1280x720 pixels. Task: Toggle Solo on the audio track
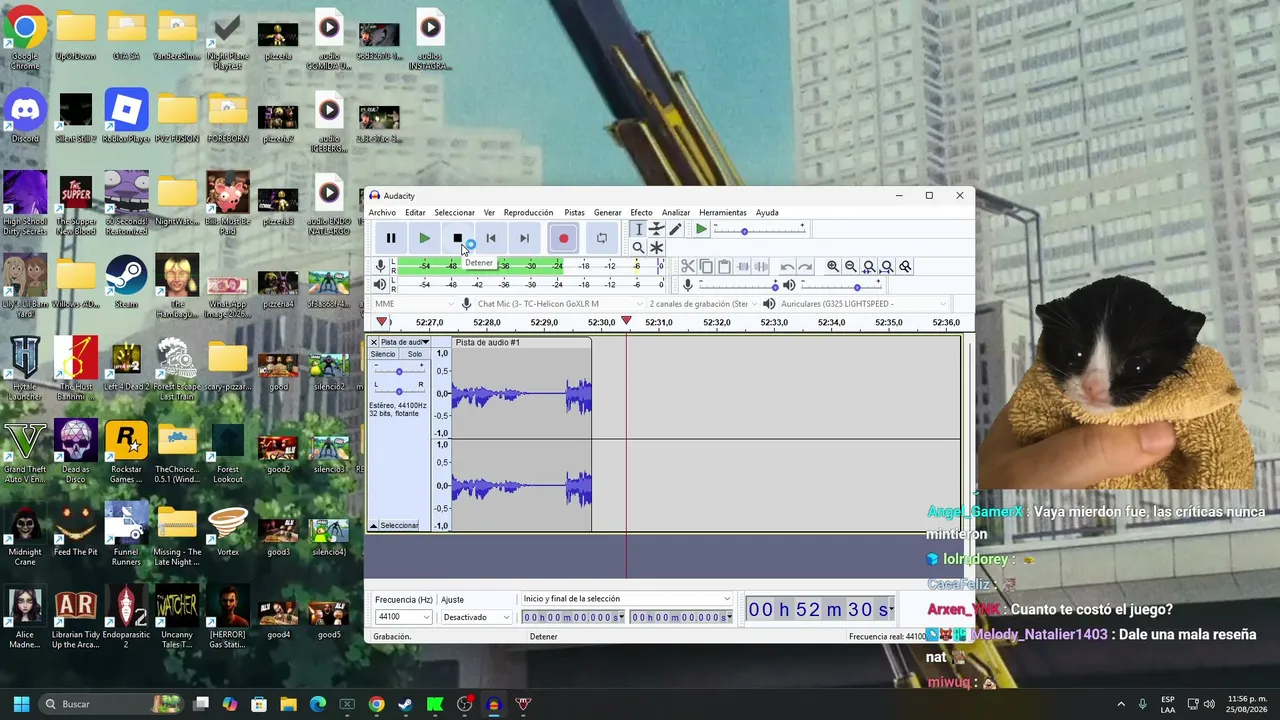coord(414,354)
